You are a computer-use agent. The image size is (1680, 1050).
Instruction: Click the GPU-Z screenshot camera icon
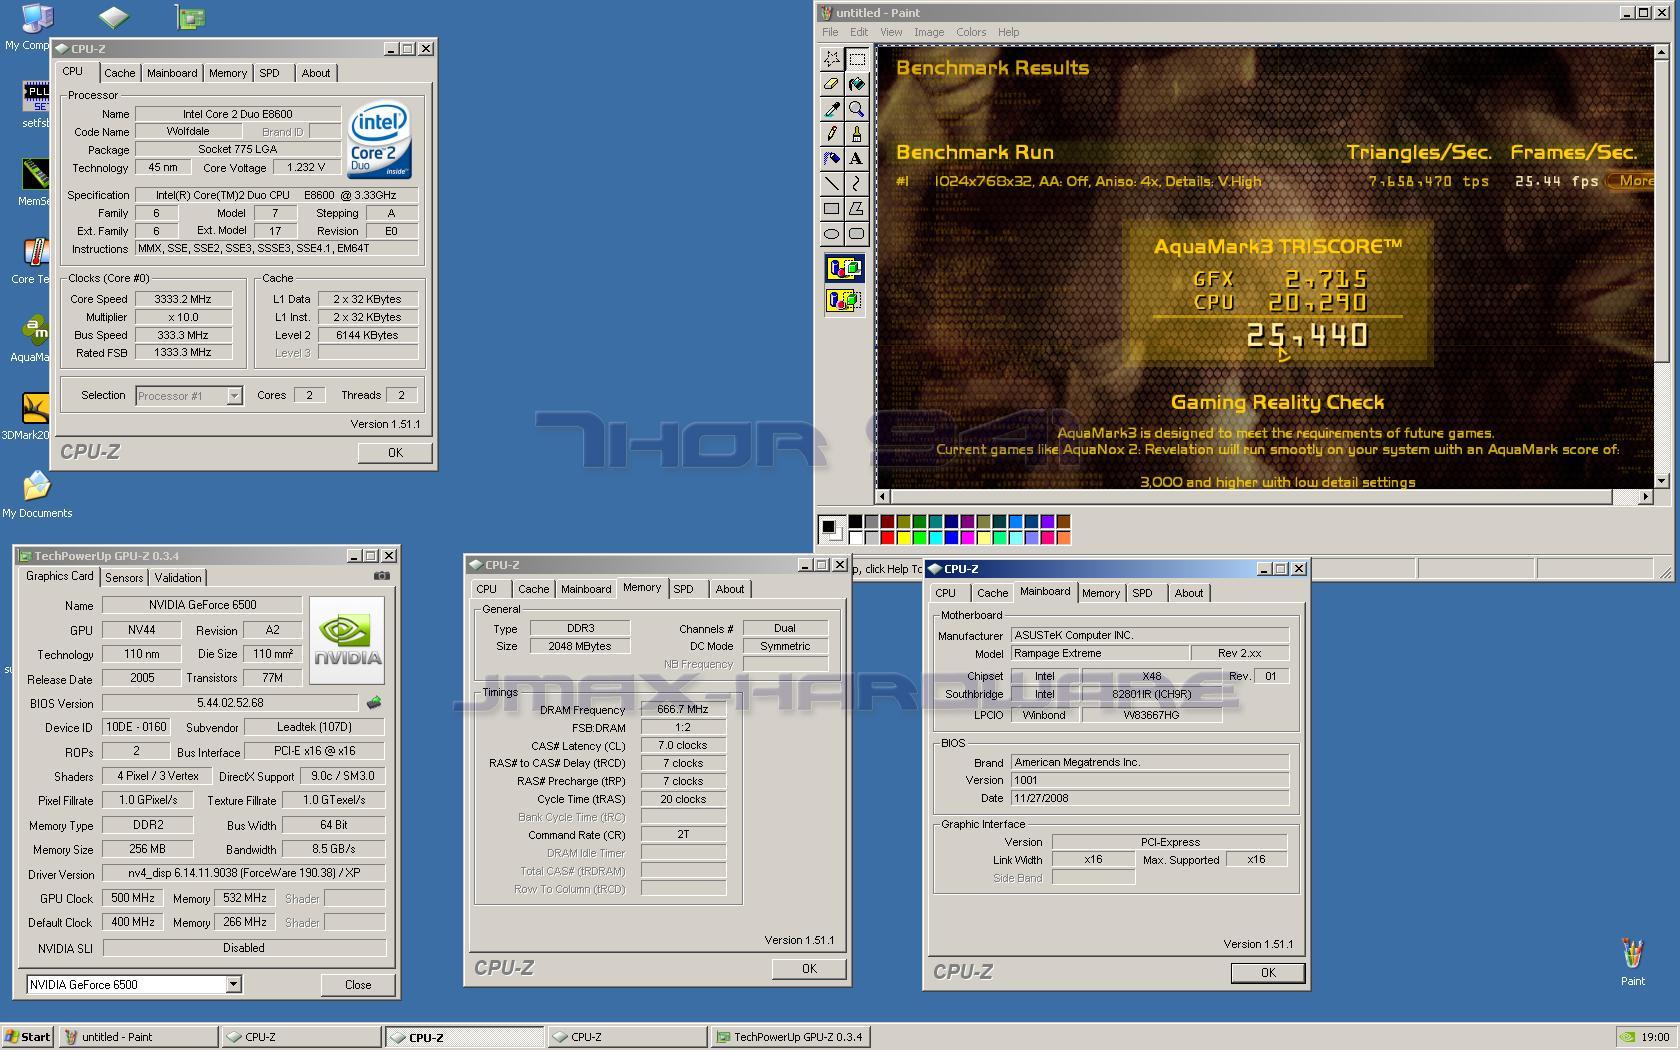(382, 576)
